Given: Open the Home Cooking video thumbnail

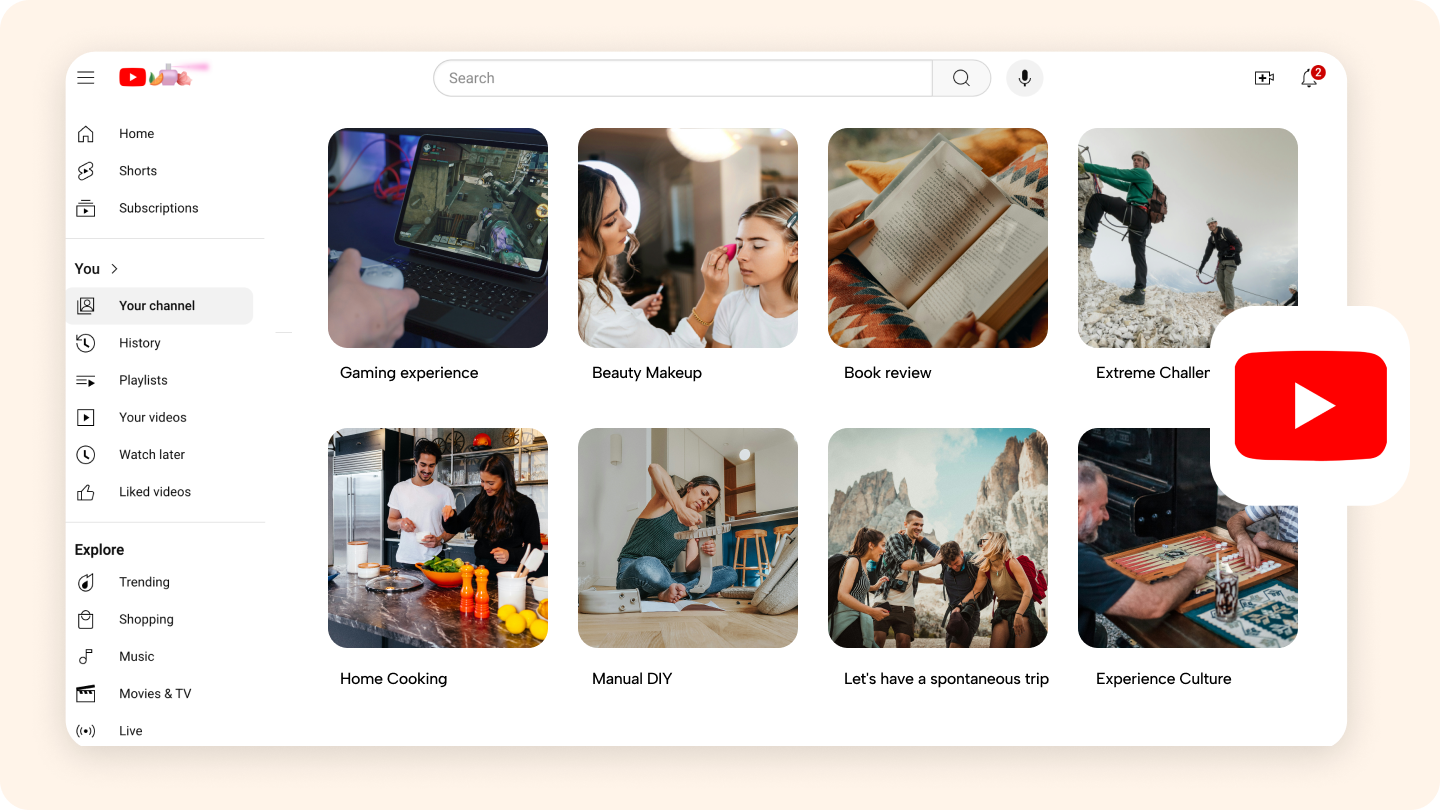Looking at the screenshot, I should pyautogui.click(x=438, y=538).
